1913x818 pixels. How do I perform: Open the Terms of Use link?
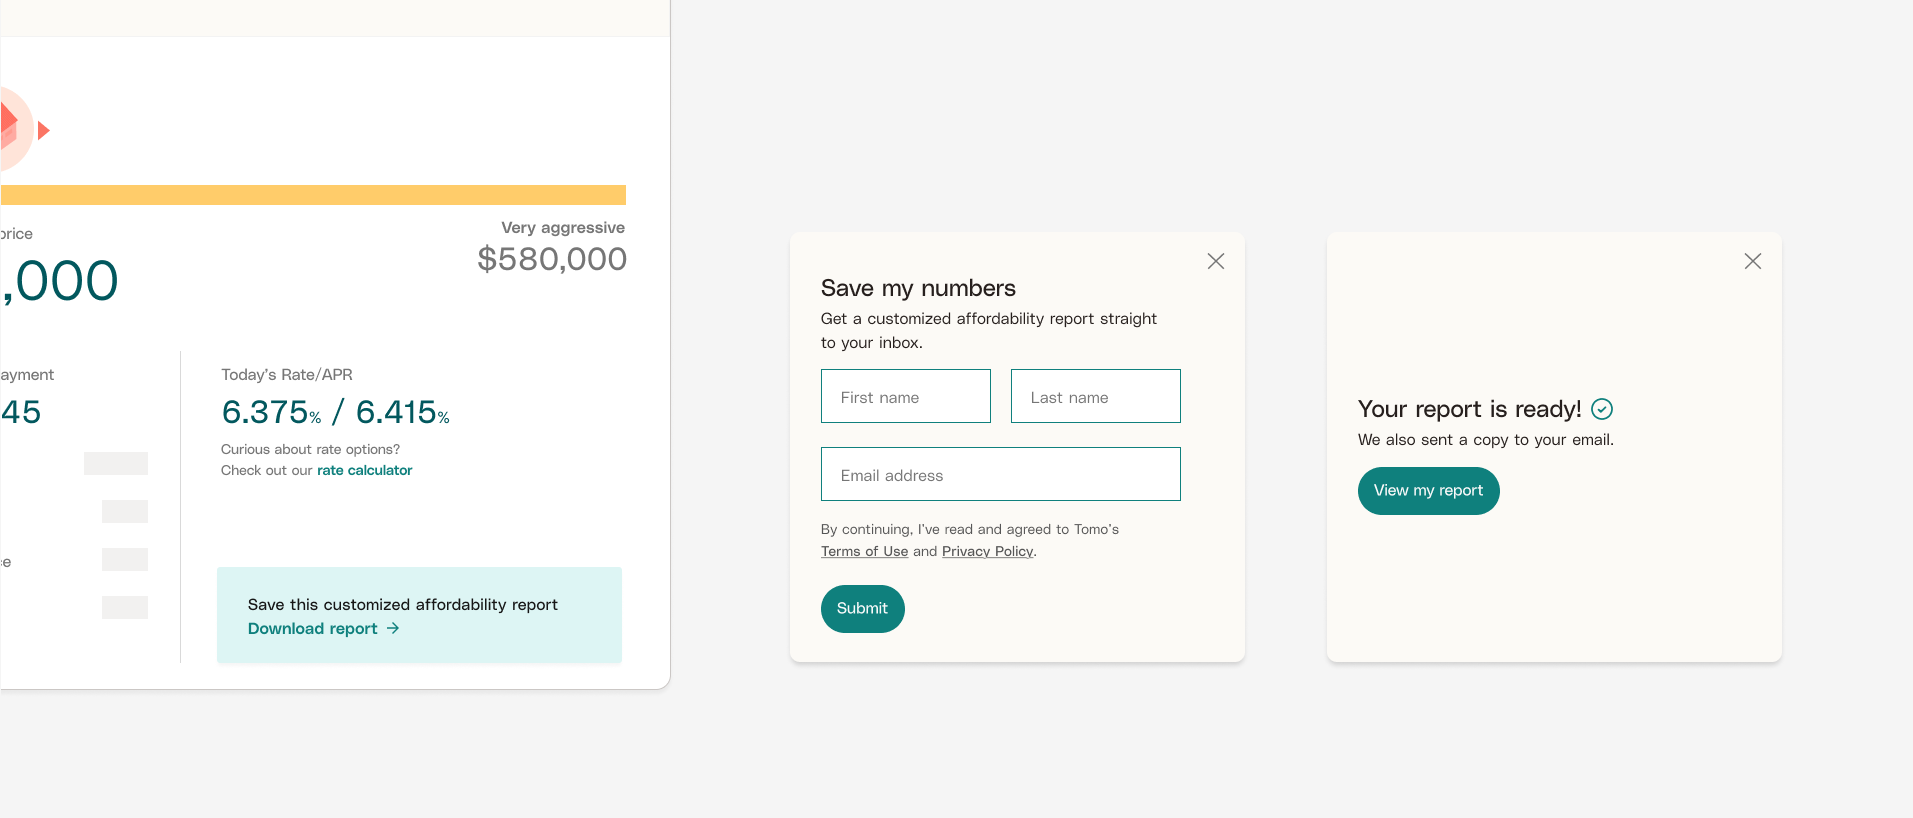click(x=865, y=551)
